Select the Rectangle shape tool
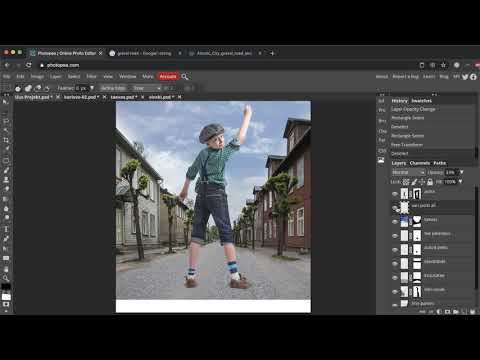This screenshot has width=480, height=360. 6,258
